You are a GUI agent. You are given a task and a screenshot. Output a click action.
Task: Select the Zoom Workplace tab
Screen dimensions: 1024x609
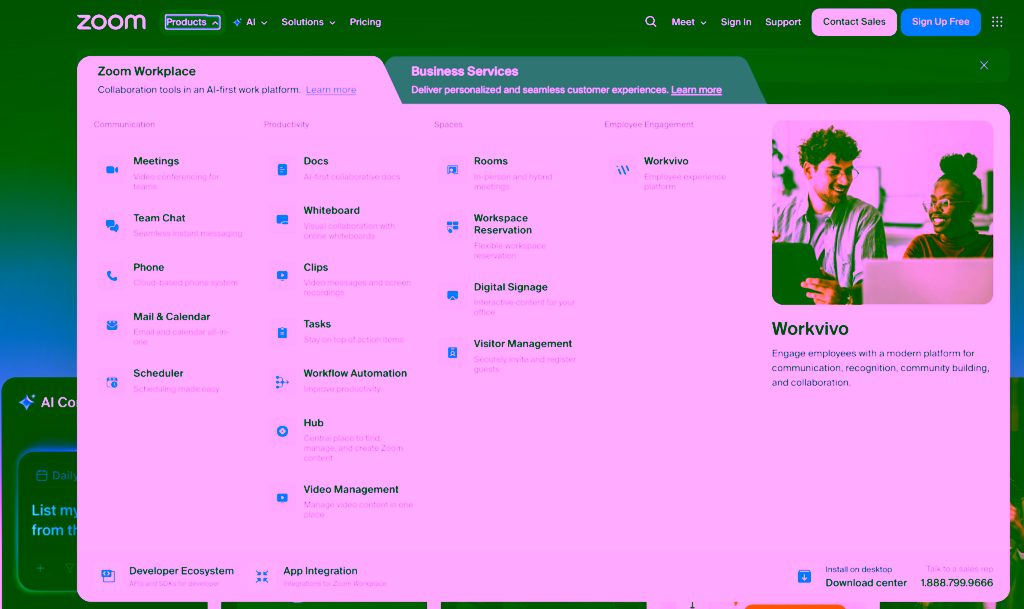pos(147,72)
